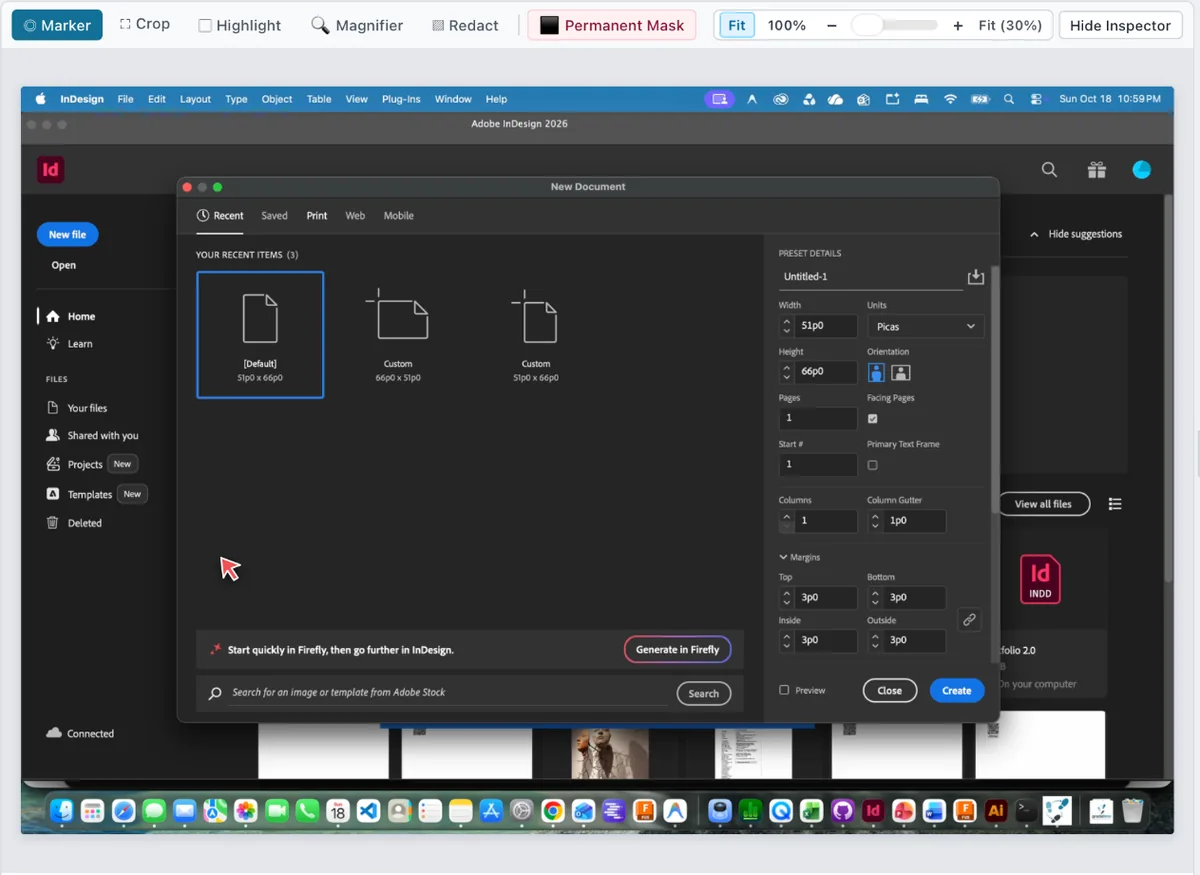Screen dimensions: 1200x875
Task: Click the New file button
Action: [x=67, y=234]
